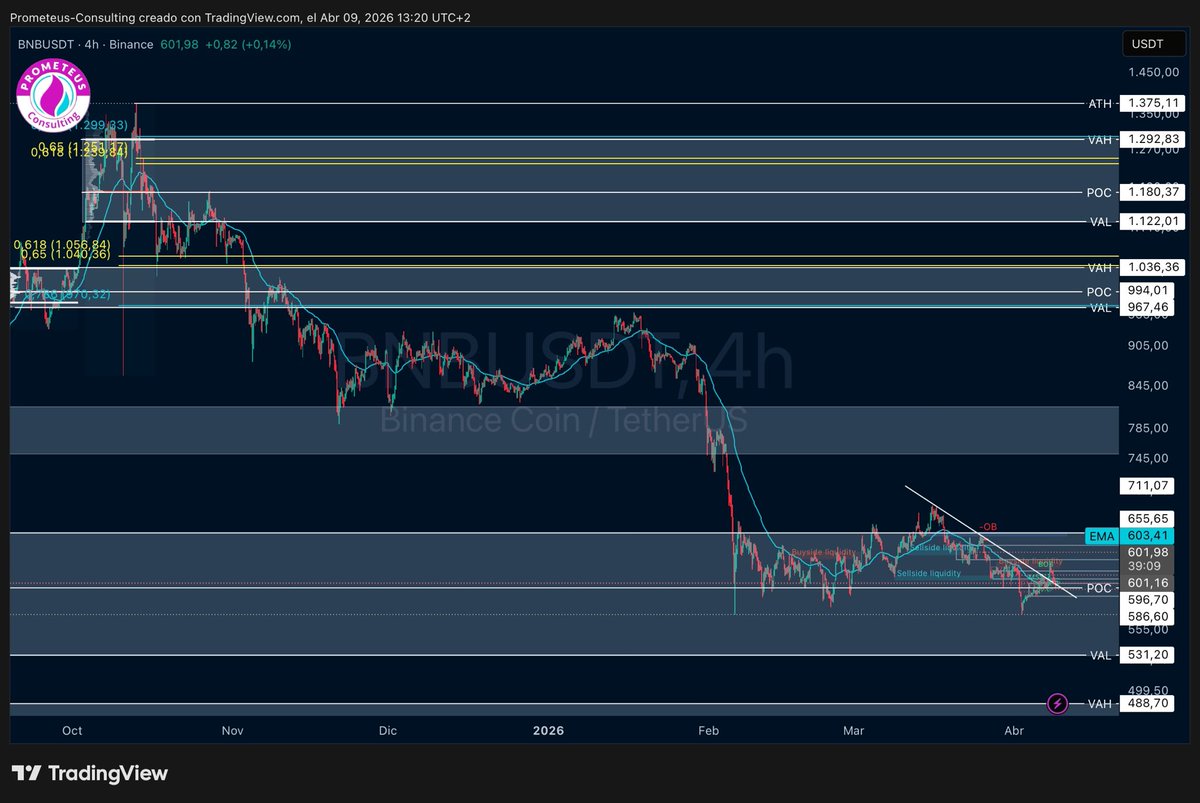
Task: Select the -OB order block annotation
Action: [988, 527]
